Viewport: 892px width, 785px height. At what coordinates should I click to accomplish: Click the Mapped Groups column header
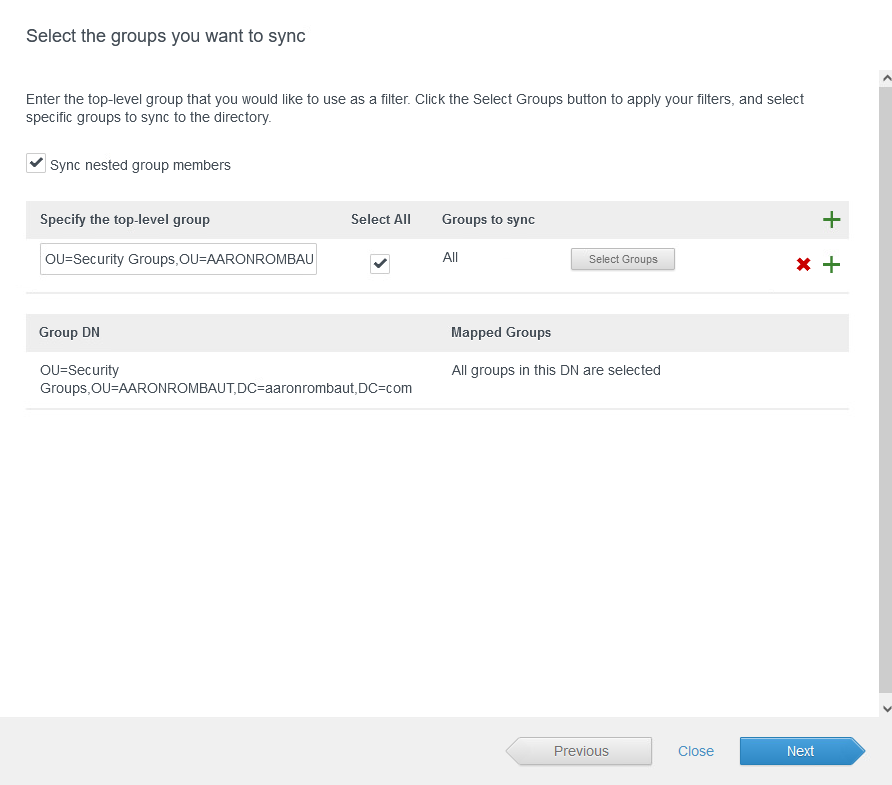pos(501,332)
